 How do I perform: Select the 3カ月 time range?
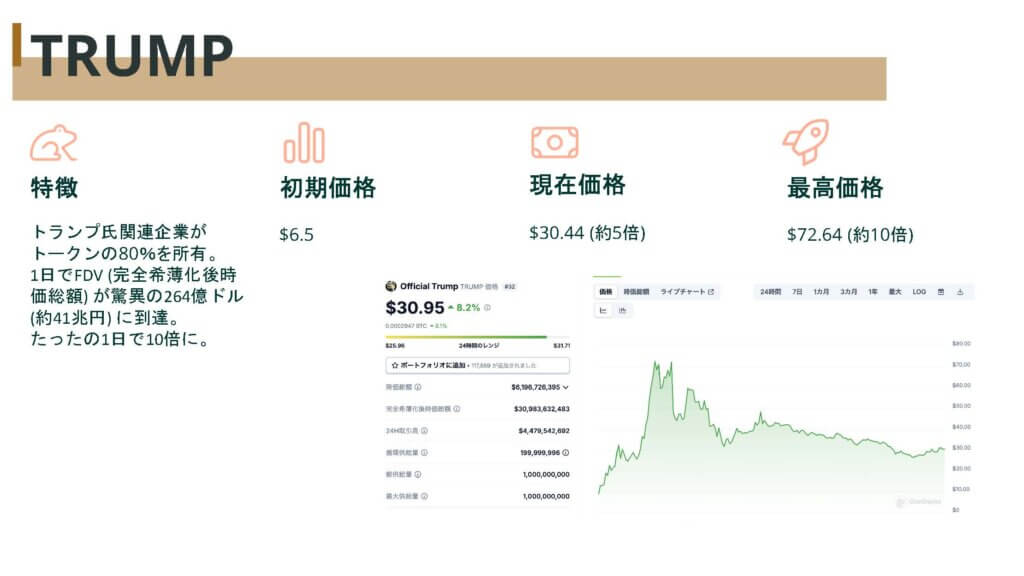(x=848, y=292)
